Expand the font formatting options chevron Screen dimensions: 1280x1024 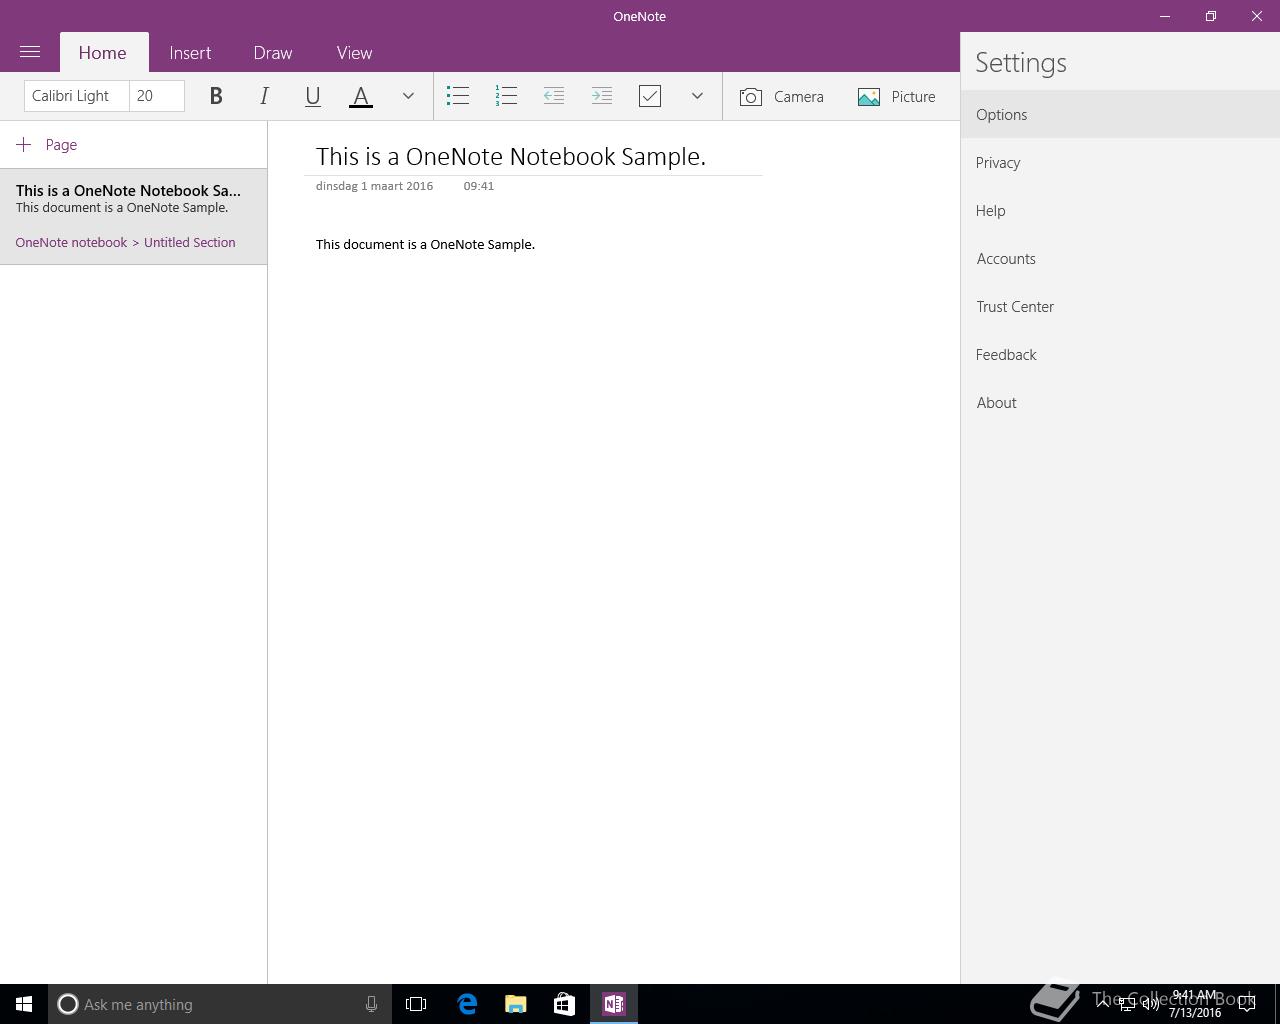click(408, 96)
